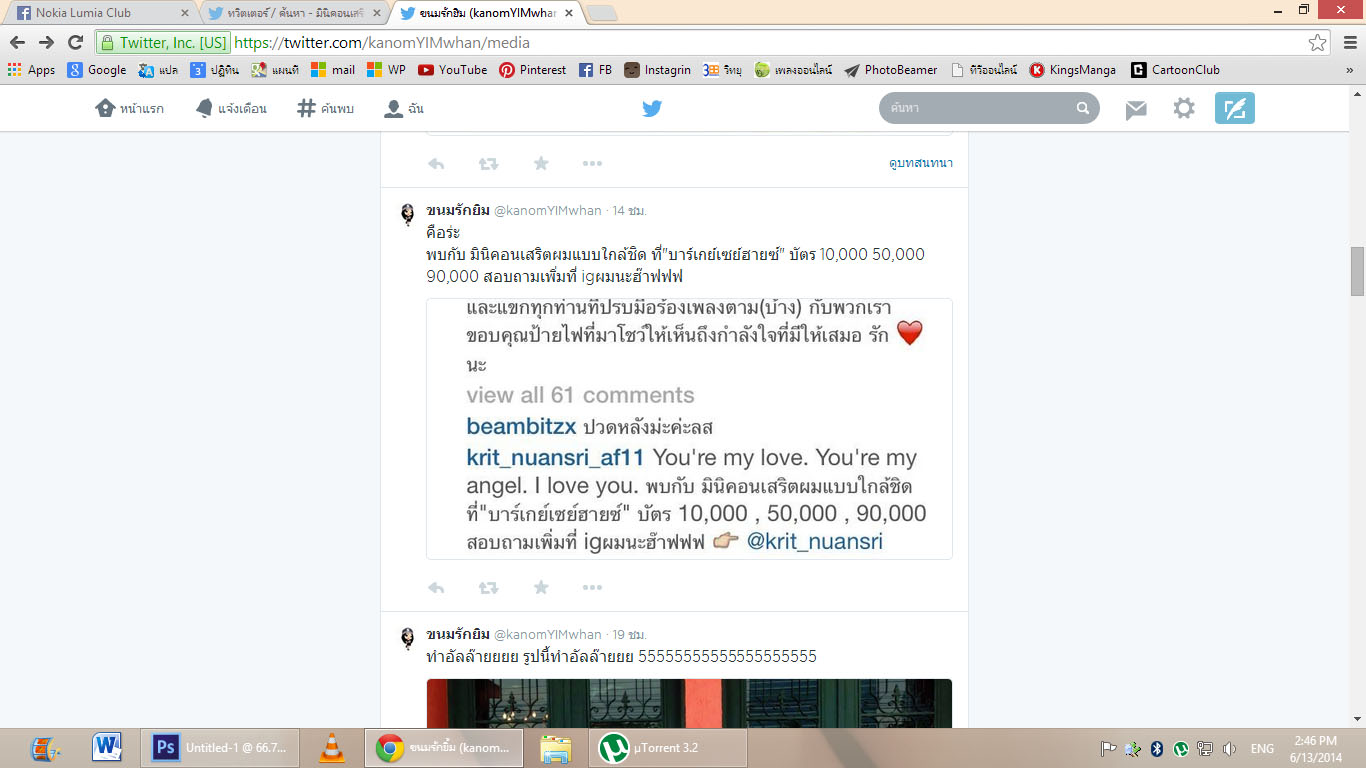Open Pinterest bookmark
Screen dimensions: 1366x768
pyautogui.click(x=533, y=70)
